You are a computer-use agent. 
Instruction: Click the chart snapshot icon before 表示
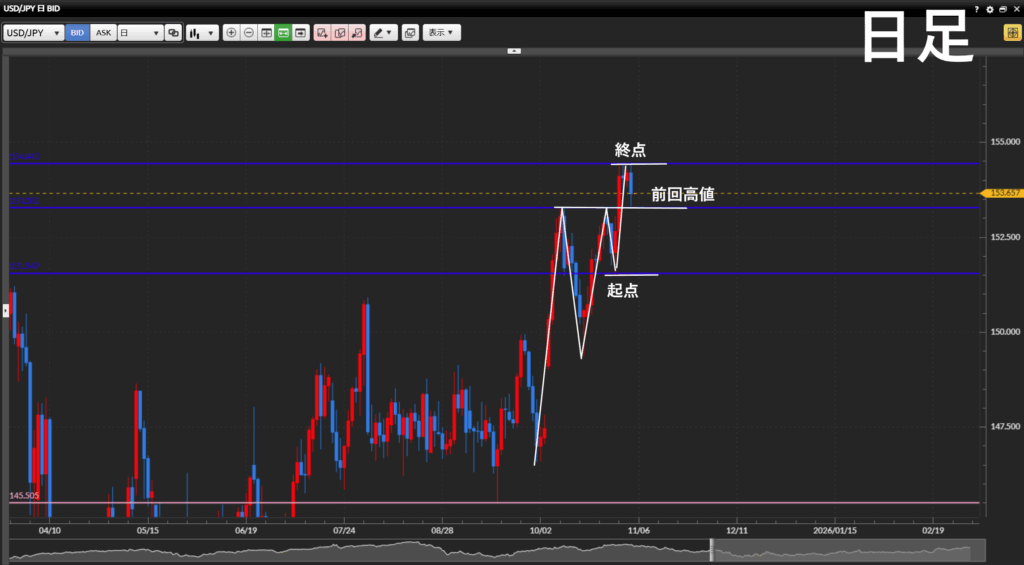(410, 33)
